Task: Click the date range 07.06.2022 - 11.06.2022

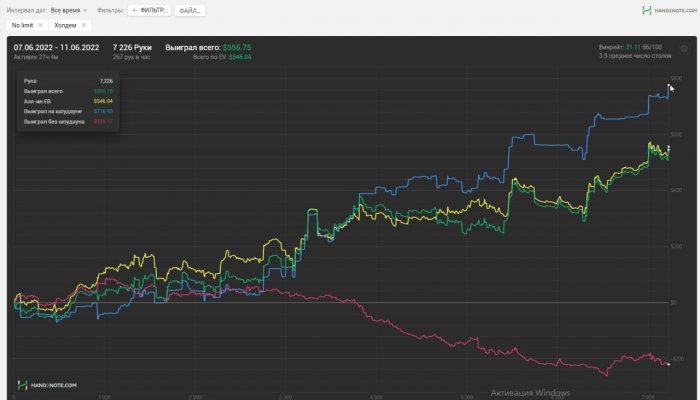Action: pyautogui.click(x=55, y=47)
